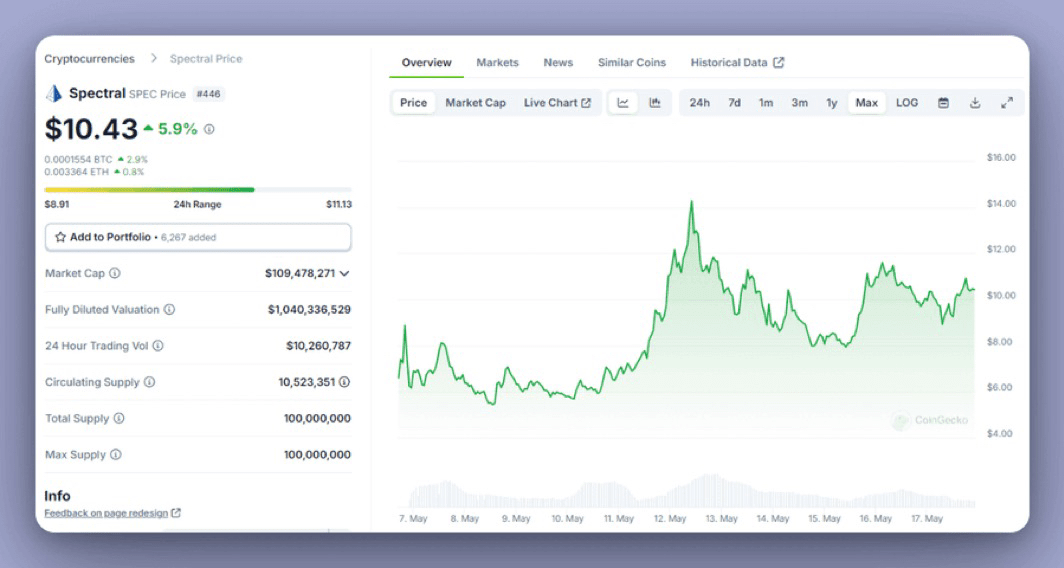1064x568 pixels.
Task: Click the 17. May axis label
Action: [926, 518]
